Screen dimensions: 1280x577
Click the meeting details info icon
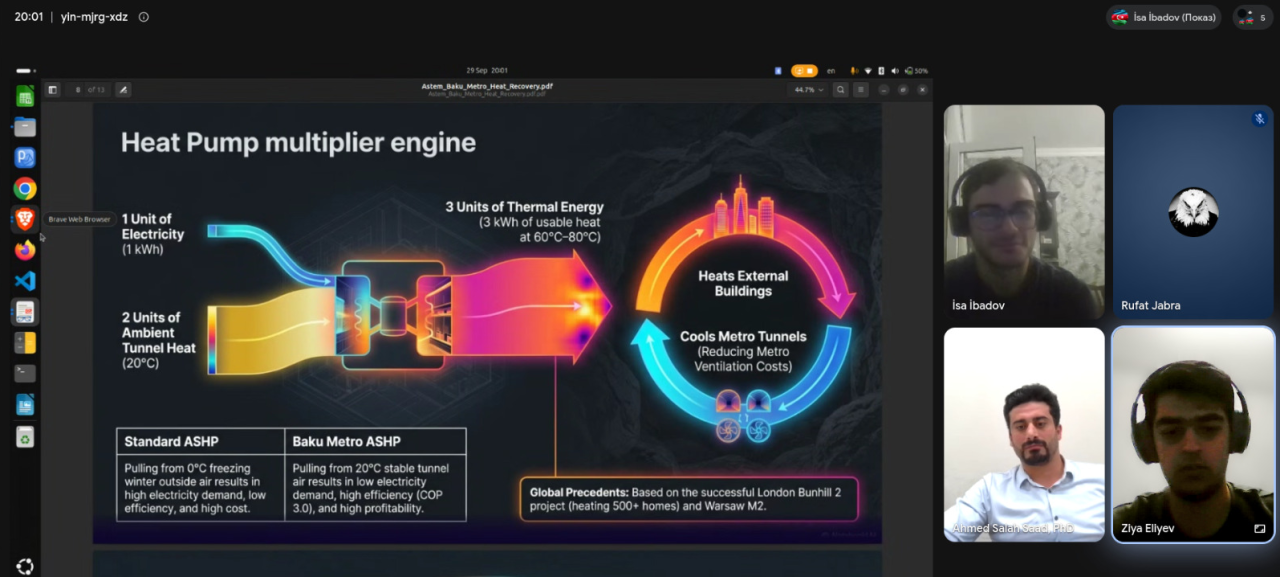(143, 17)
